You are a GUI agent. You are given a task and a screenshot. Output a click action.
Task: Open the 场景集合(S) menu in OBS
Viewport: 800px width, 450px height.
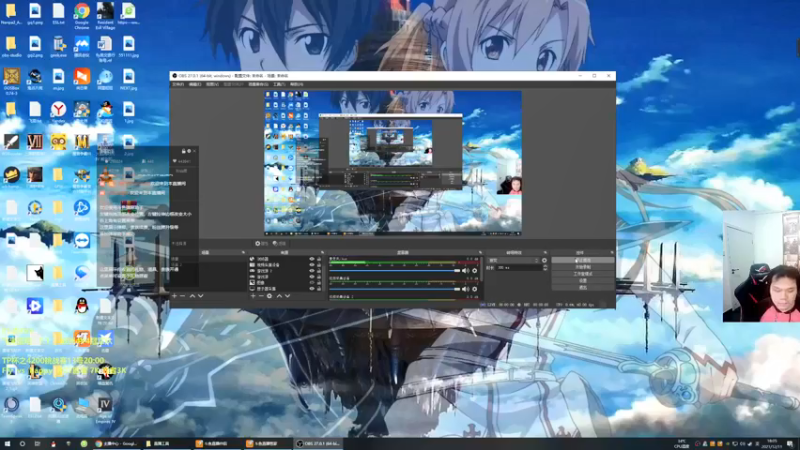(258, 84)
